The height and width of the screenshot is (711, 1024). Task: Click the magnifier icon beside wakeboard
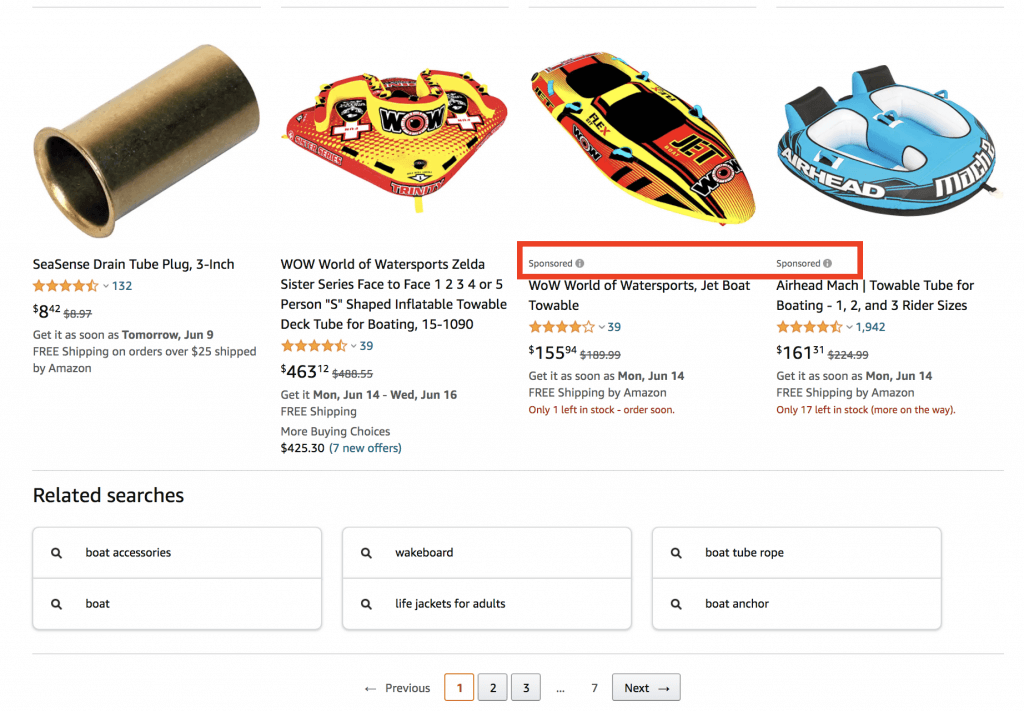(367, 552)
